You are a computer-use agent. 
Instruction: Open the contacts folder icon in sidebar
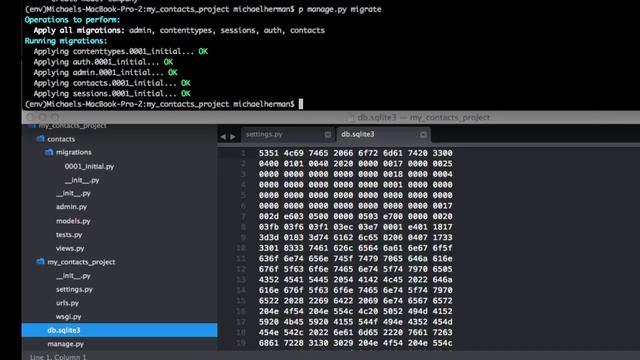pos(40,139)
